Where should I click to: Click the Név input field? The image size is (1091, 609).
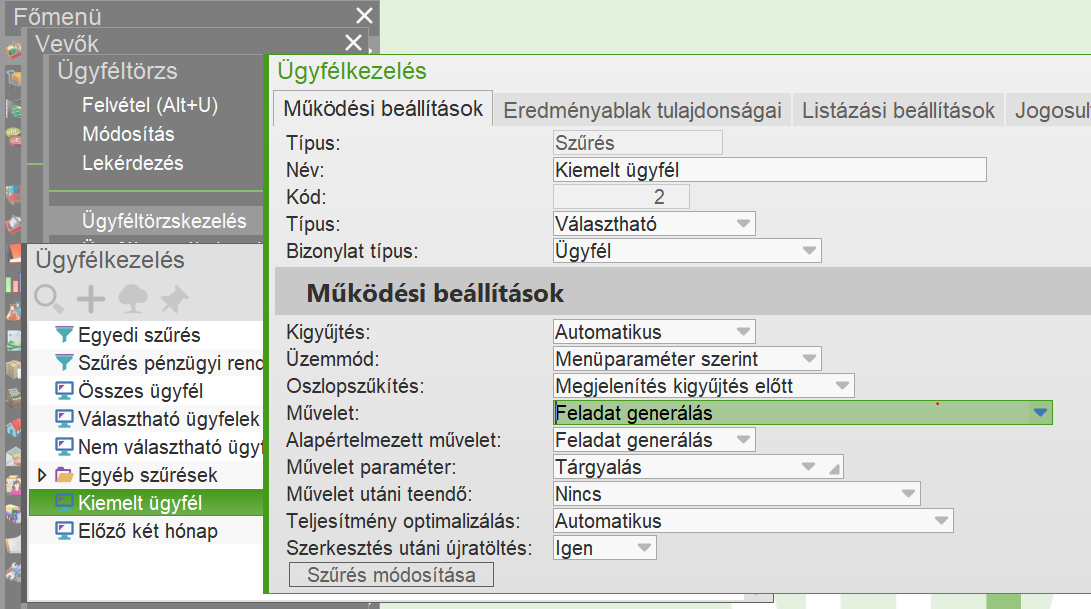coord(769,170)
